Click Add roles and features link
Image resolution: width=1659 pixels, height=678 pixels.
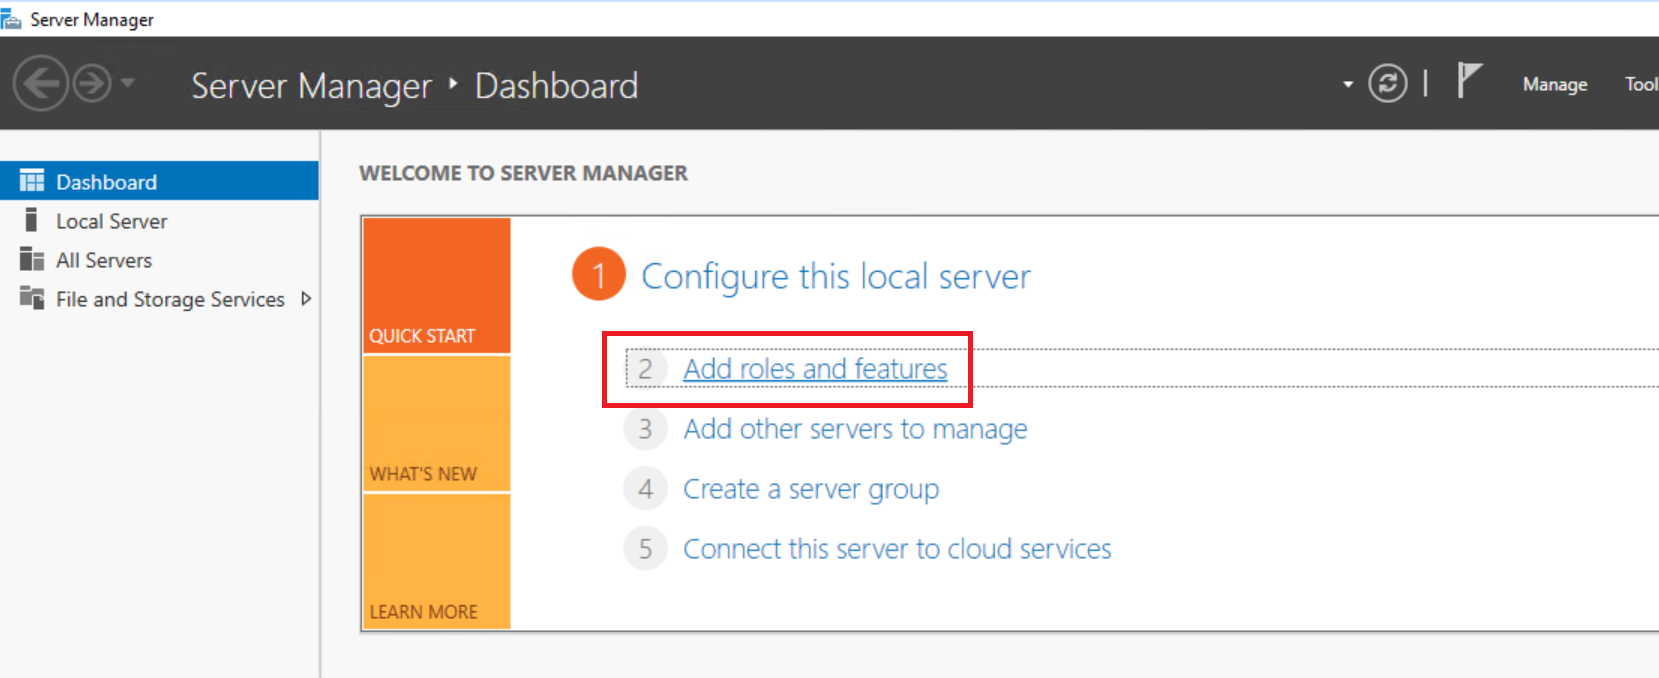(x=815, y=369)
